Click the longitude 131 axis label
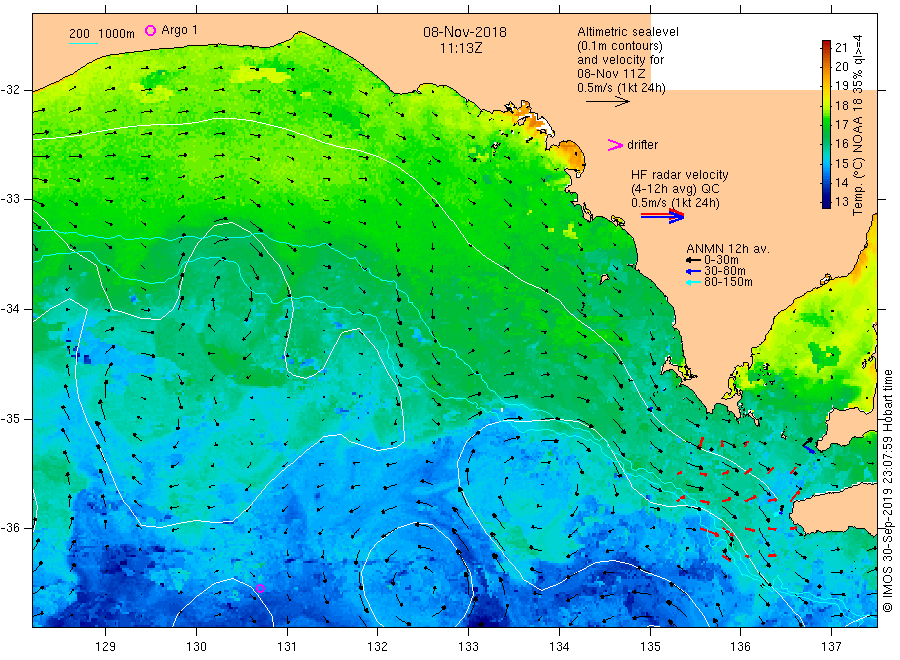The height and width of the screenshot is (660, 900). (x=287, y=647)
